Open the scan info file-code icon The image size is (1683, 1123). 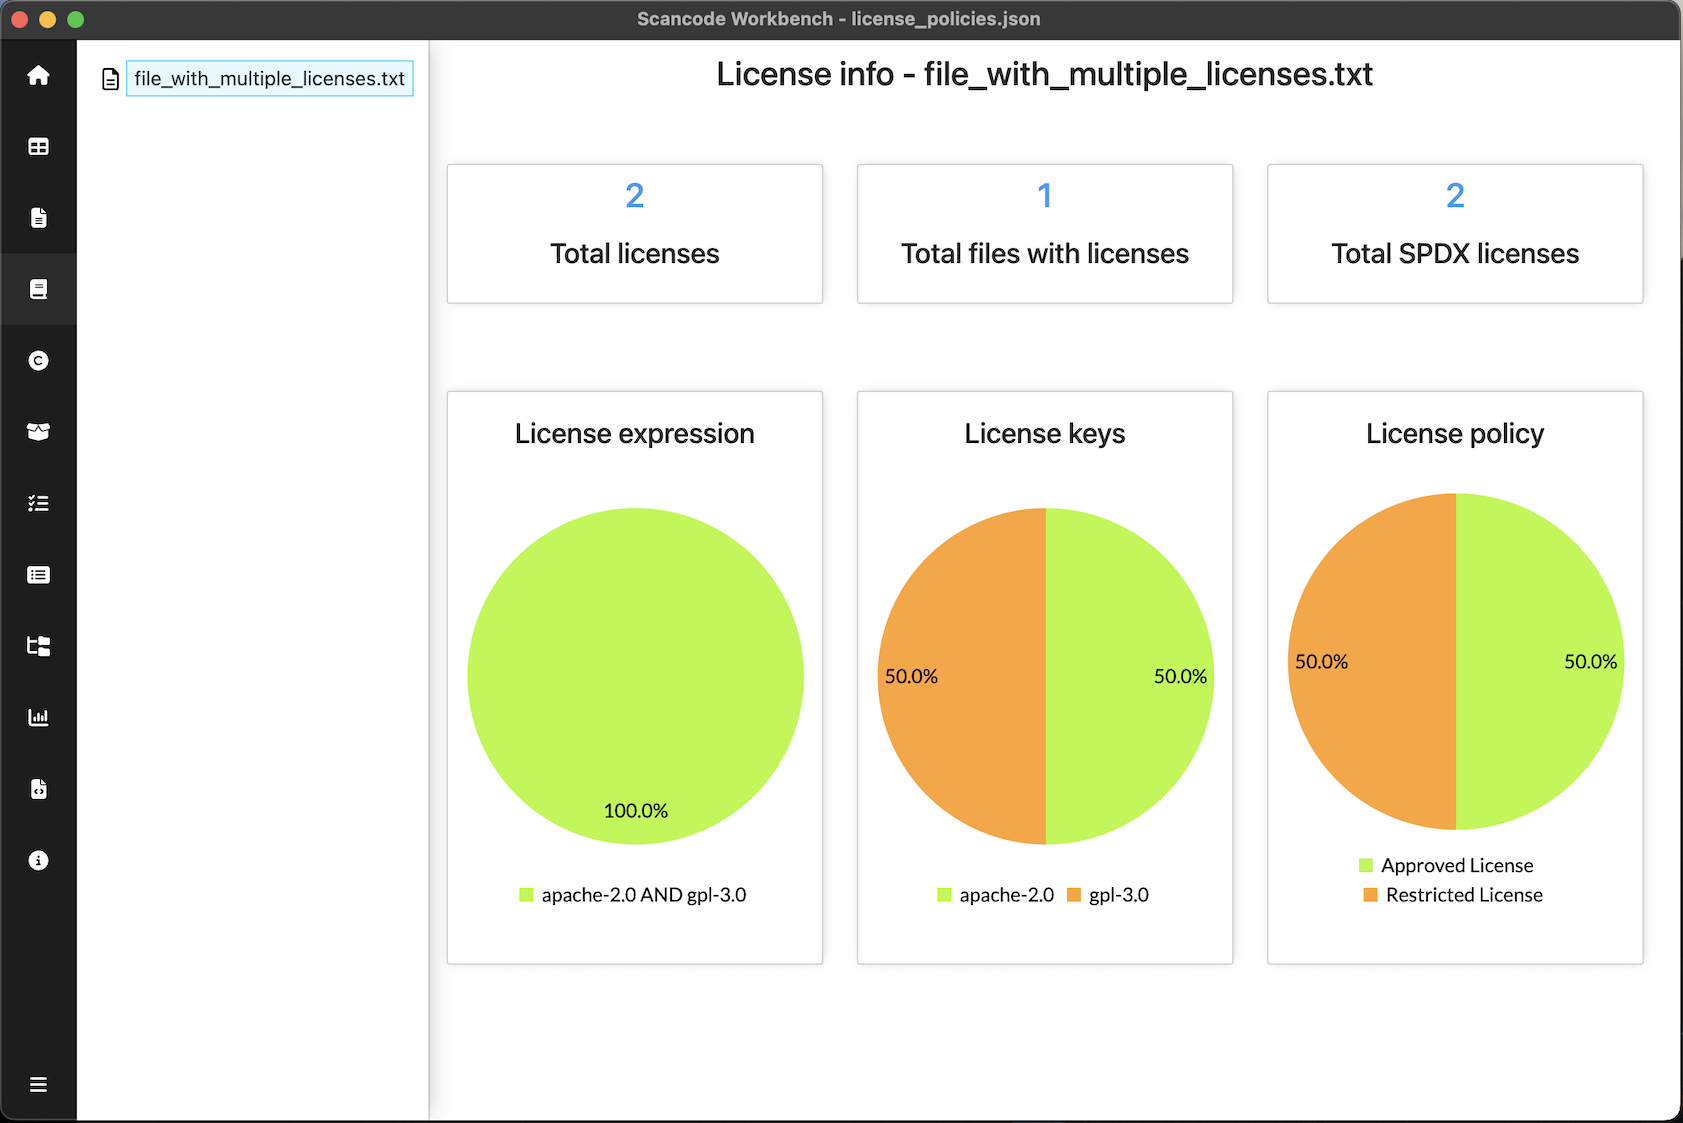(x=38, y=789)
